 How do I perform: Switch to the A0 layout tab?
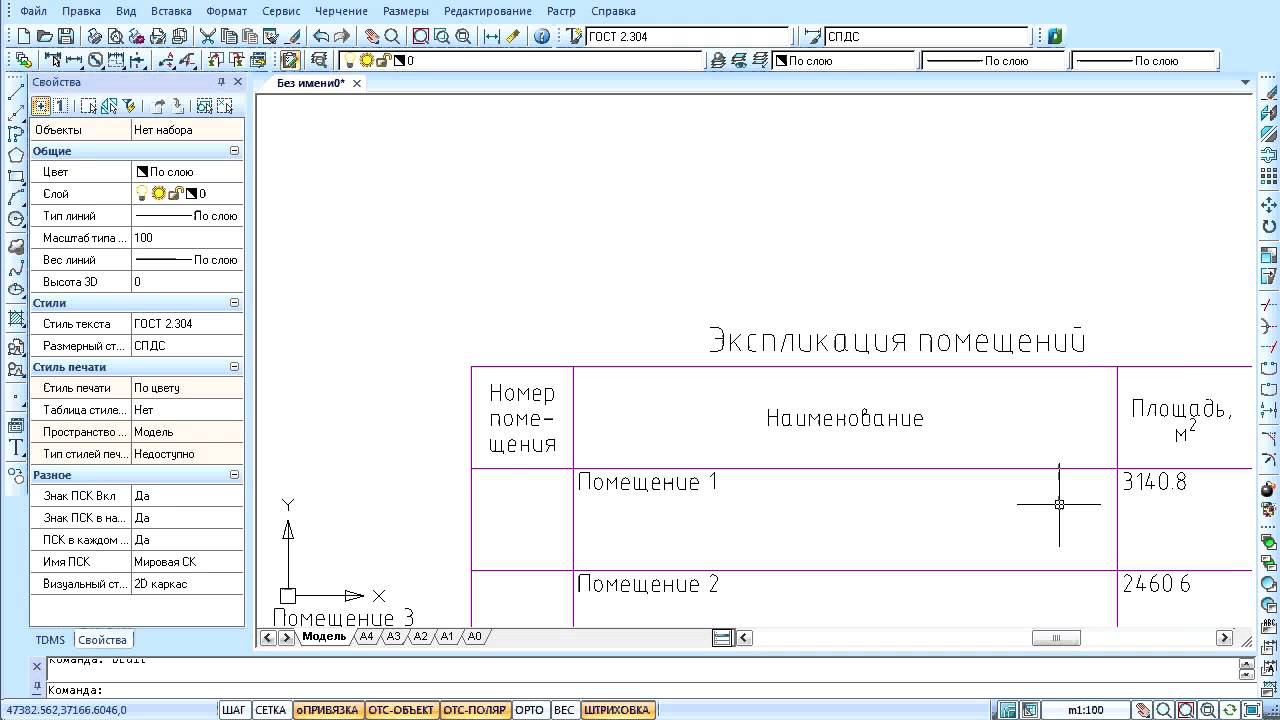[475, 637]
